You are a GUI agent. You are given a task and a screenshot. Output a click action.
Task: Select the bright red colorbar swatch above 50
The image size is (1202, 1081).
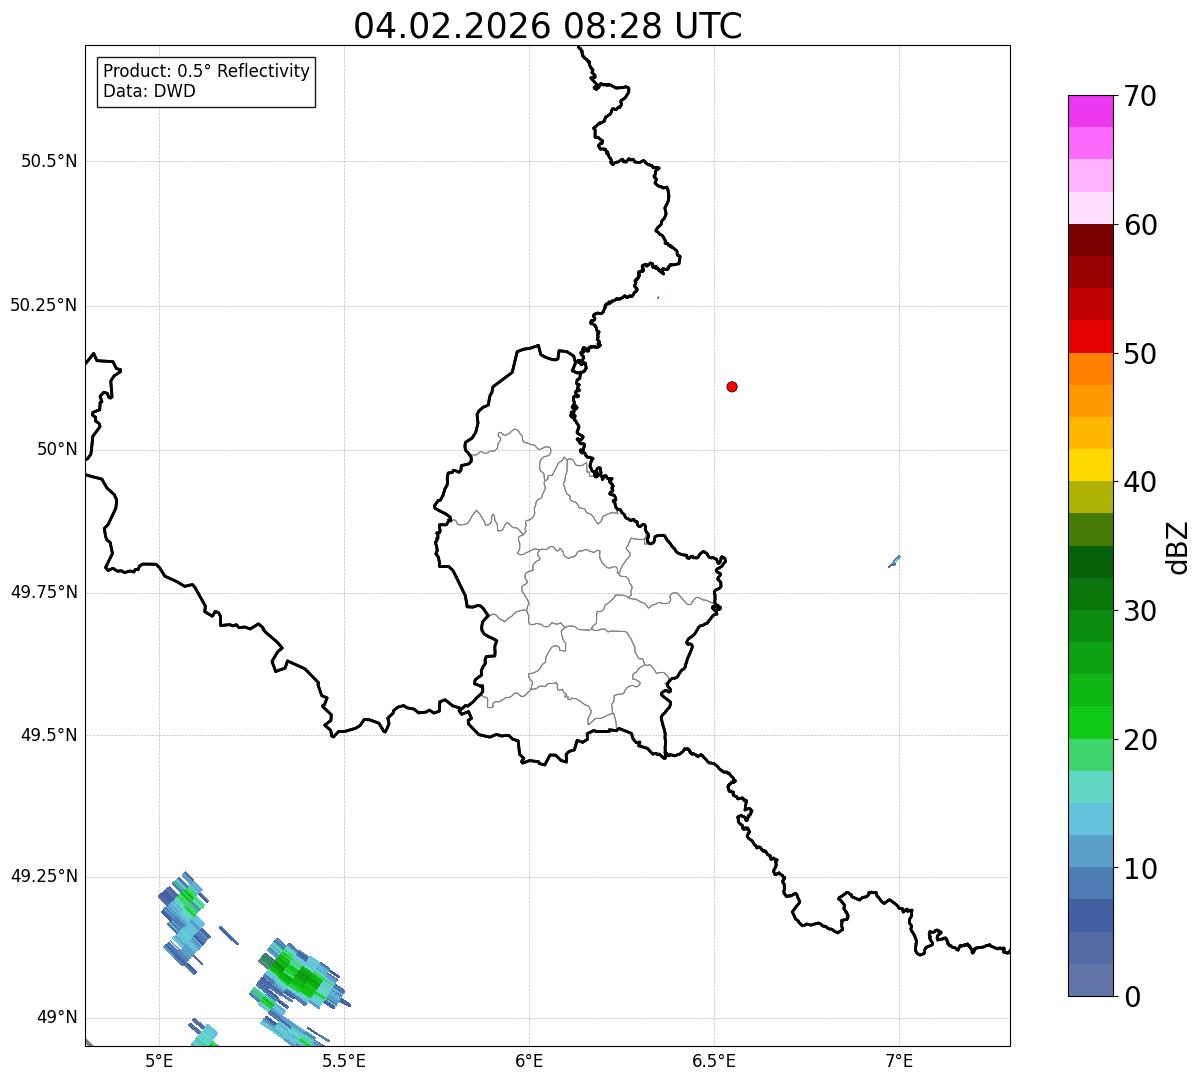point(1090,336)
